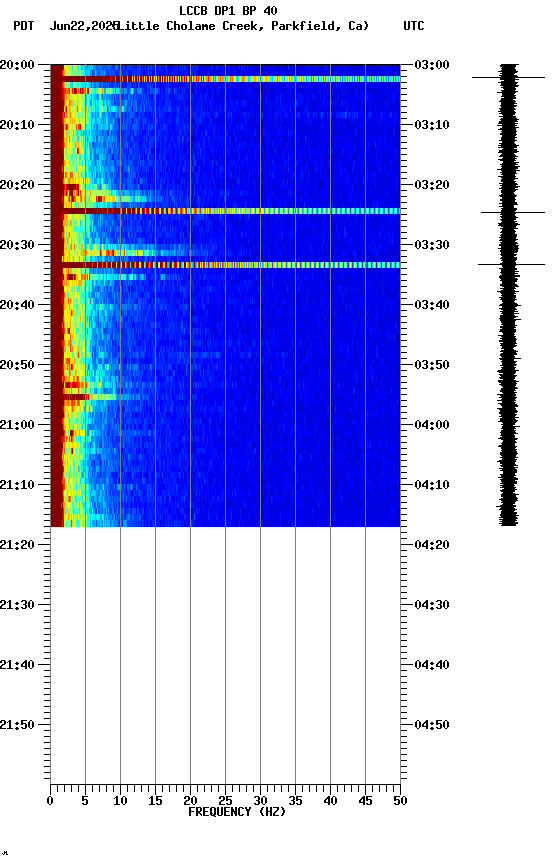Click the 20:20 PDT time label
This screenshot has width=552, height=864.
(17, 185)
